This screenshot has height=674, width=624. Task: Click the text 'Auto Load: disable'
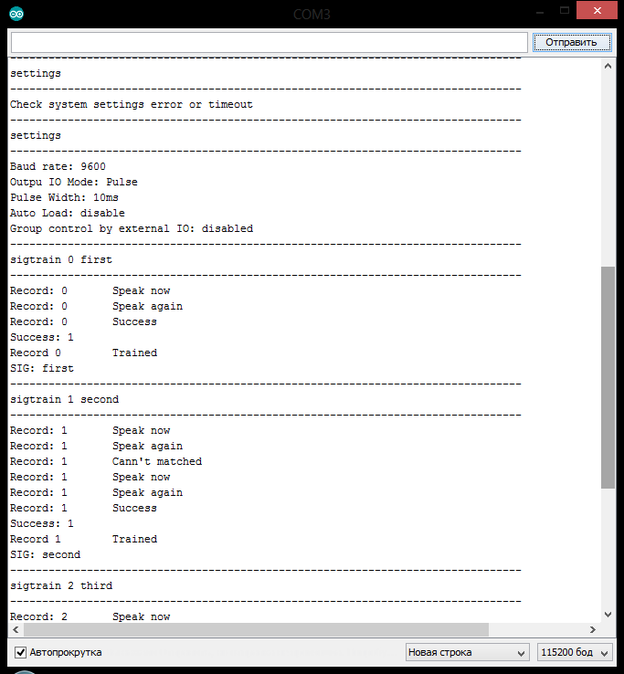coord(67,213)
